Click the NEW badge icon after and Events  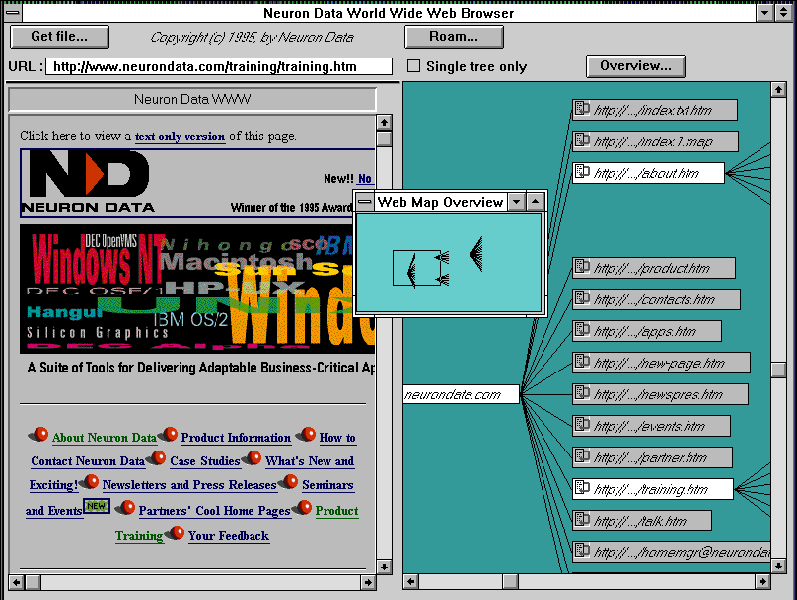(96, 506)
